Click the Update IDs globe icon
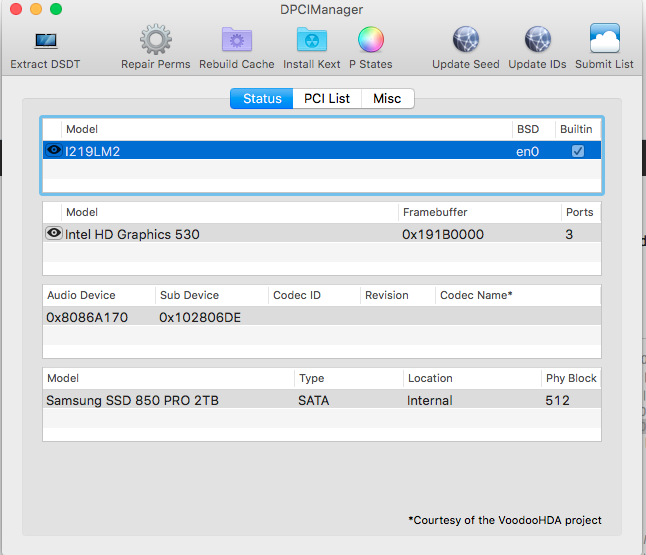The width and height of the screenshot is (646, 555). (x=537, y=41)
